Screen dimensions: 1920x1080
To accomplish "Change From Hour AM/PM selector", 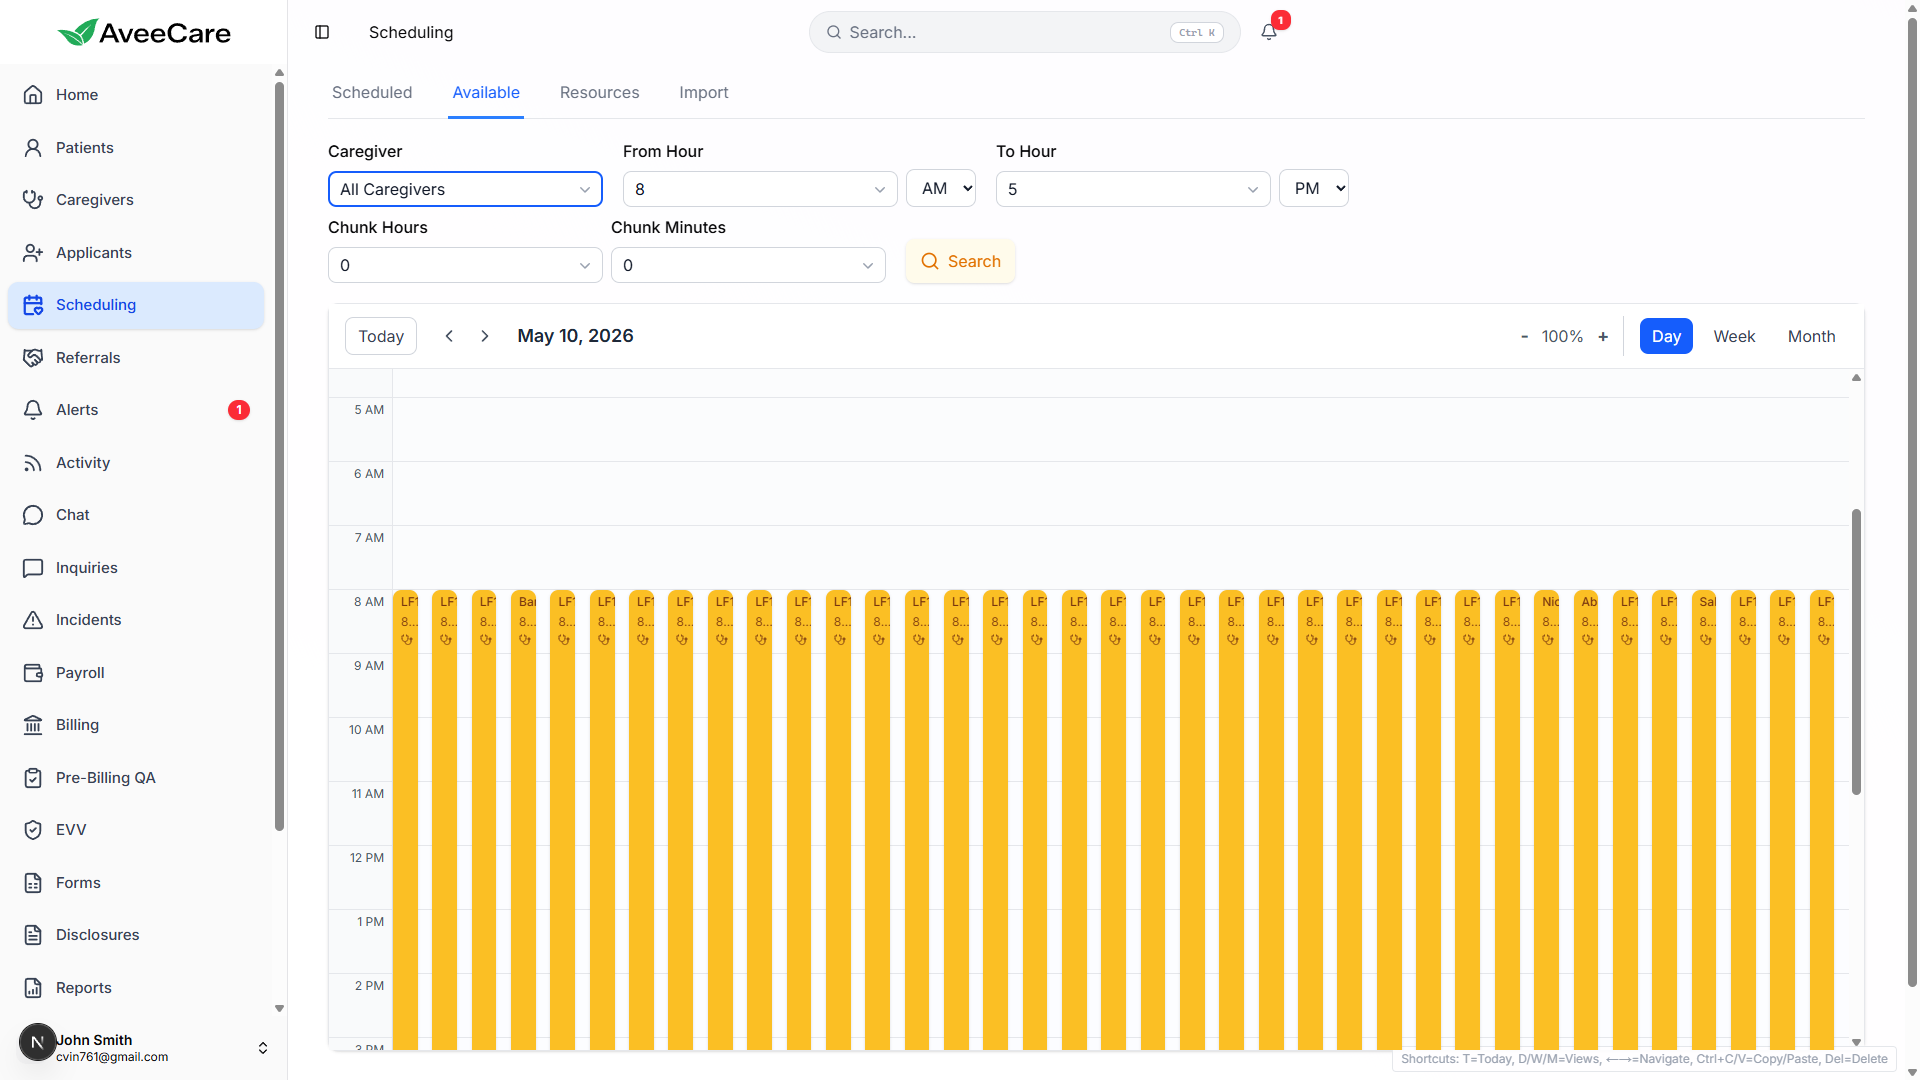I will click(x=941, y=189).
